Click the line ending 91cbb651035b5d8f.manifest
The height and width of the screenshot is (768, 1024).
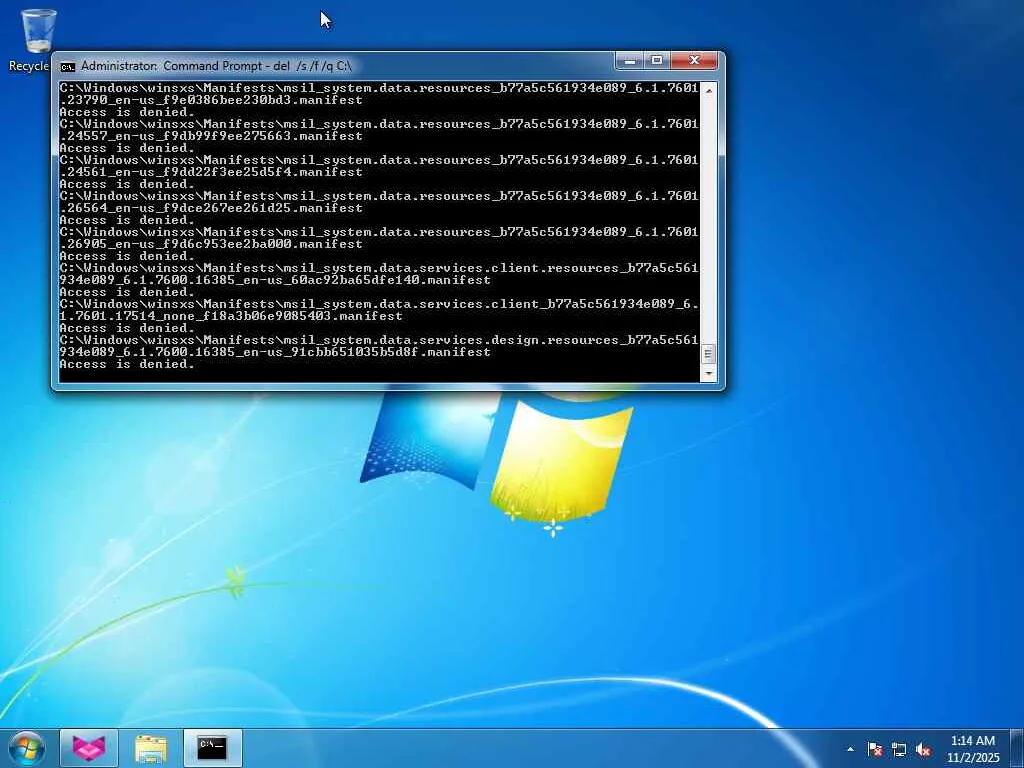point(275,351)
